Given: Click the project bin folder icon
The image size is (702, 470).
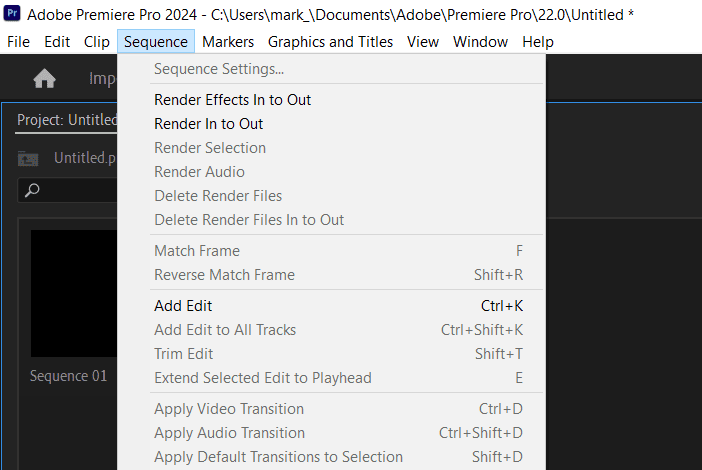Looking at the screenshot, I should click(x=29, y=158).
